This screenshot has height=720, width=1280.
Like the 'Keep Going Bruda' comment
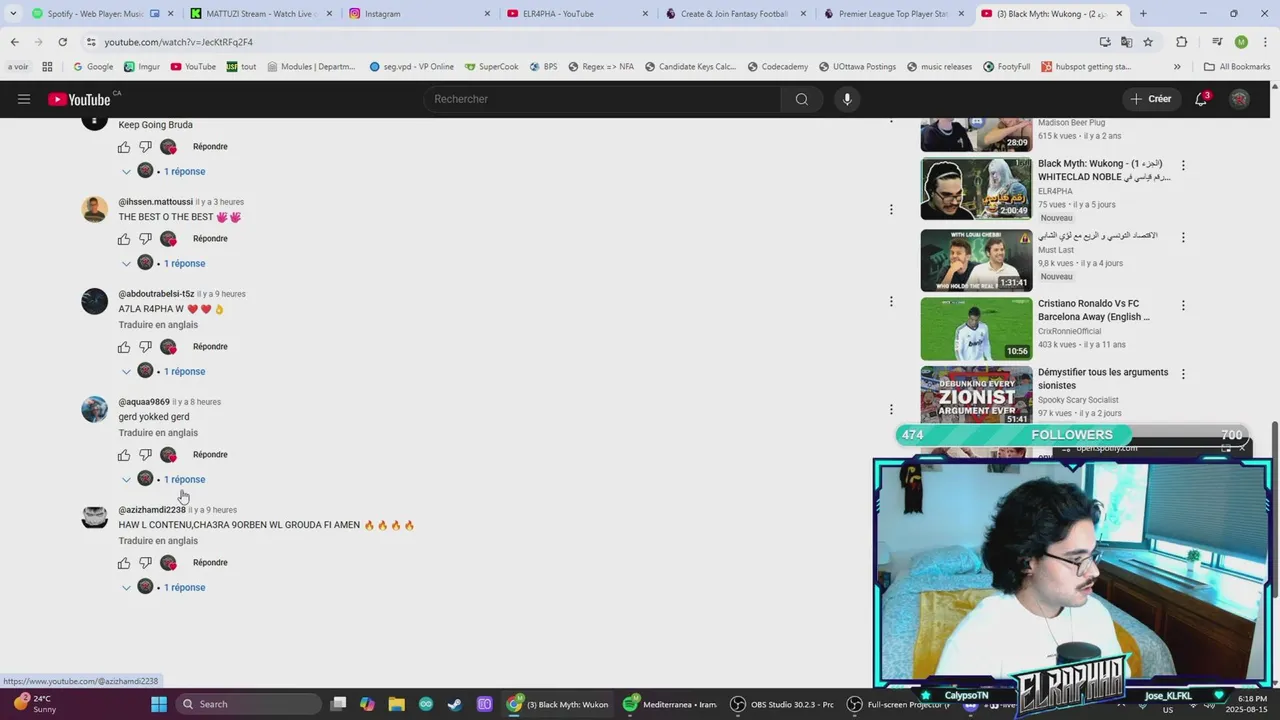pos(124,147)
